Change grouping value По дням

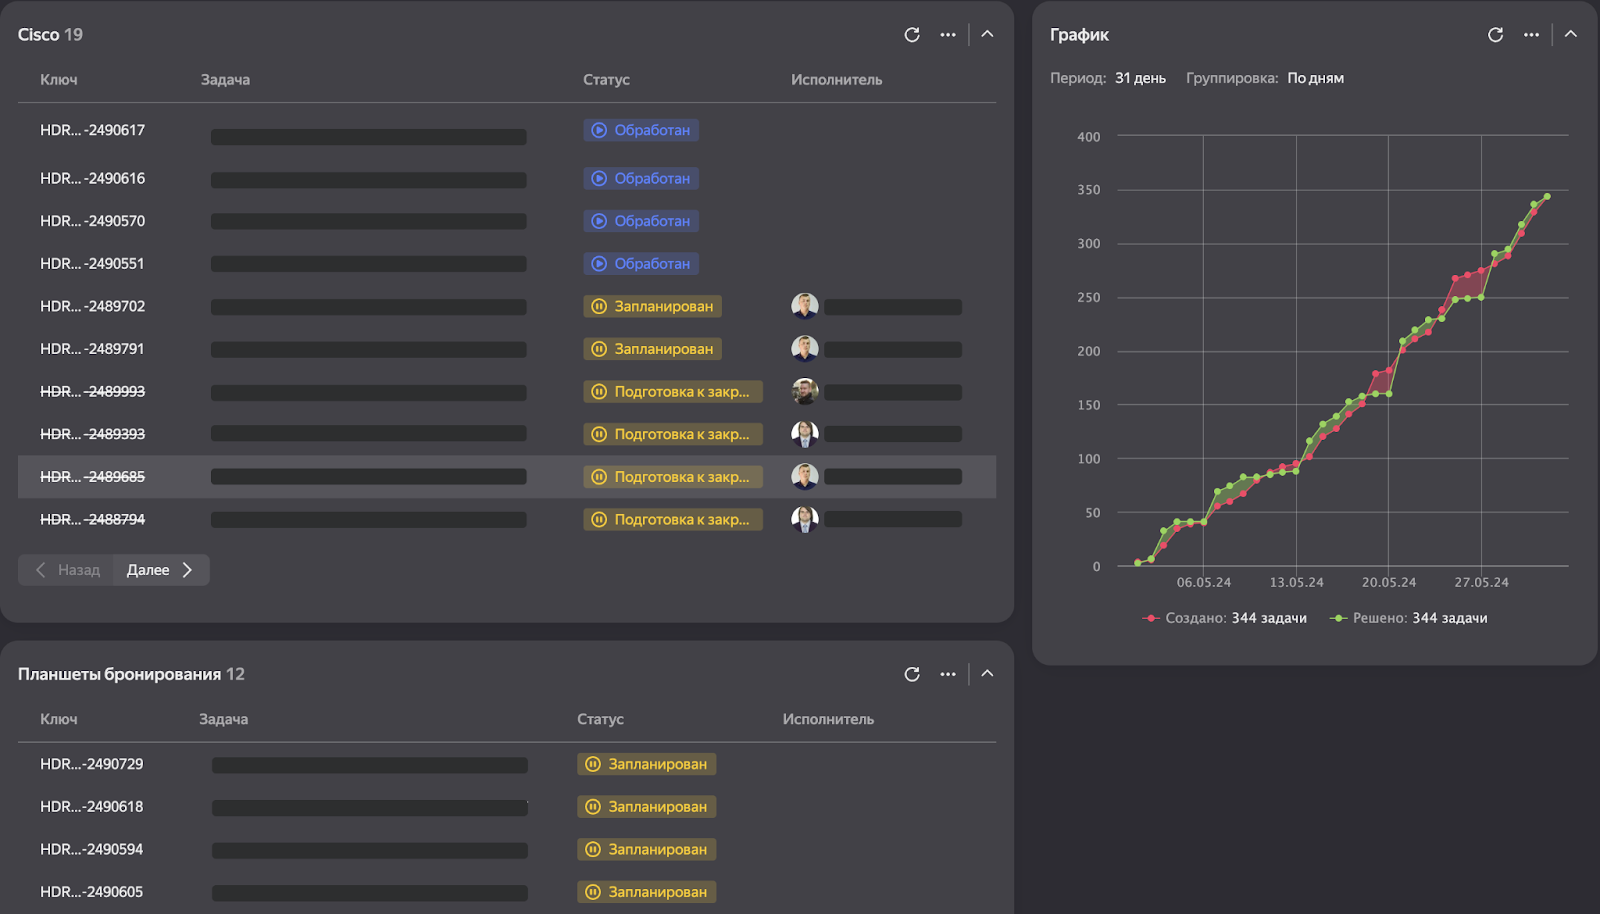coord(1315,78)
